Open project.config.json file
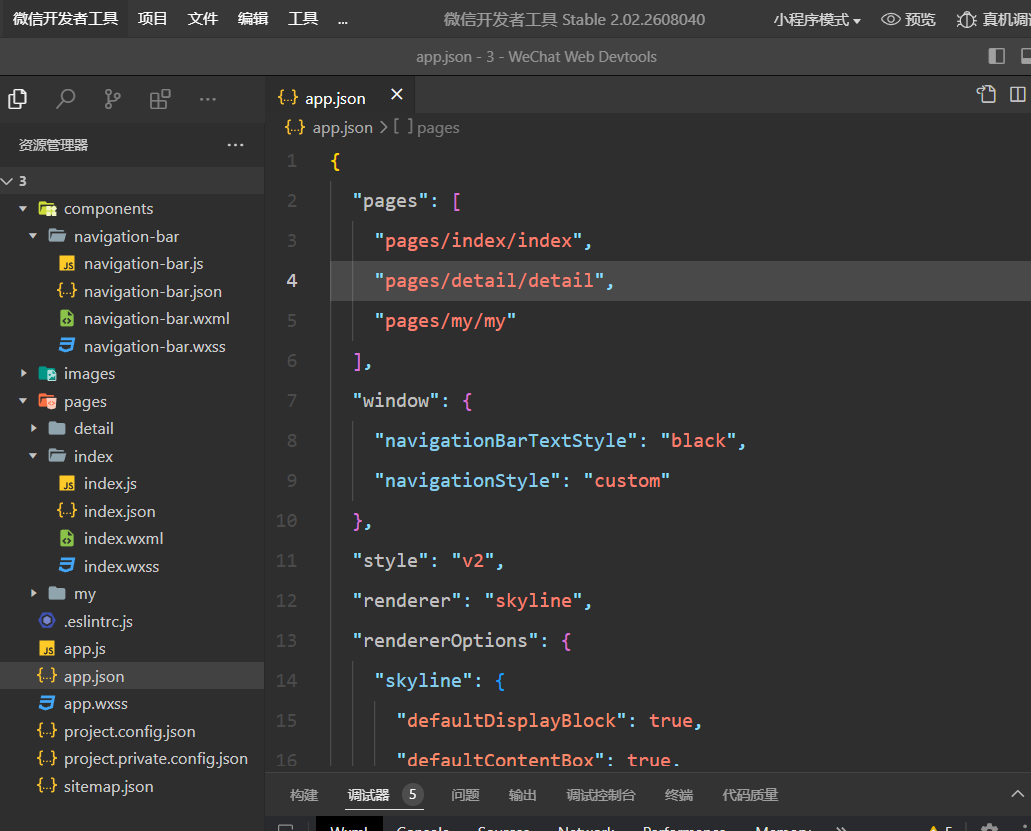 (132, 732)
